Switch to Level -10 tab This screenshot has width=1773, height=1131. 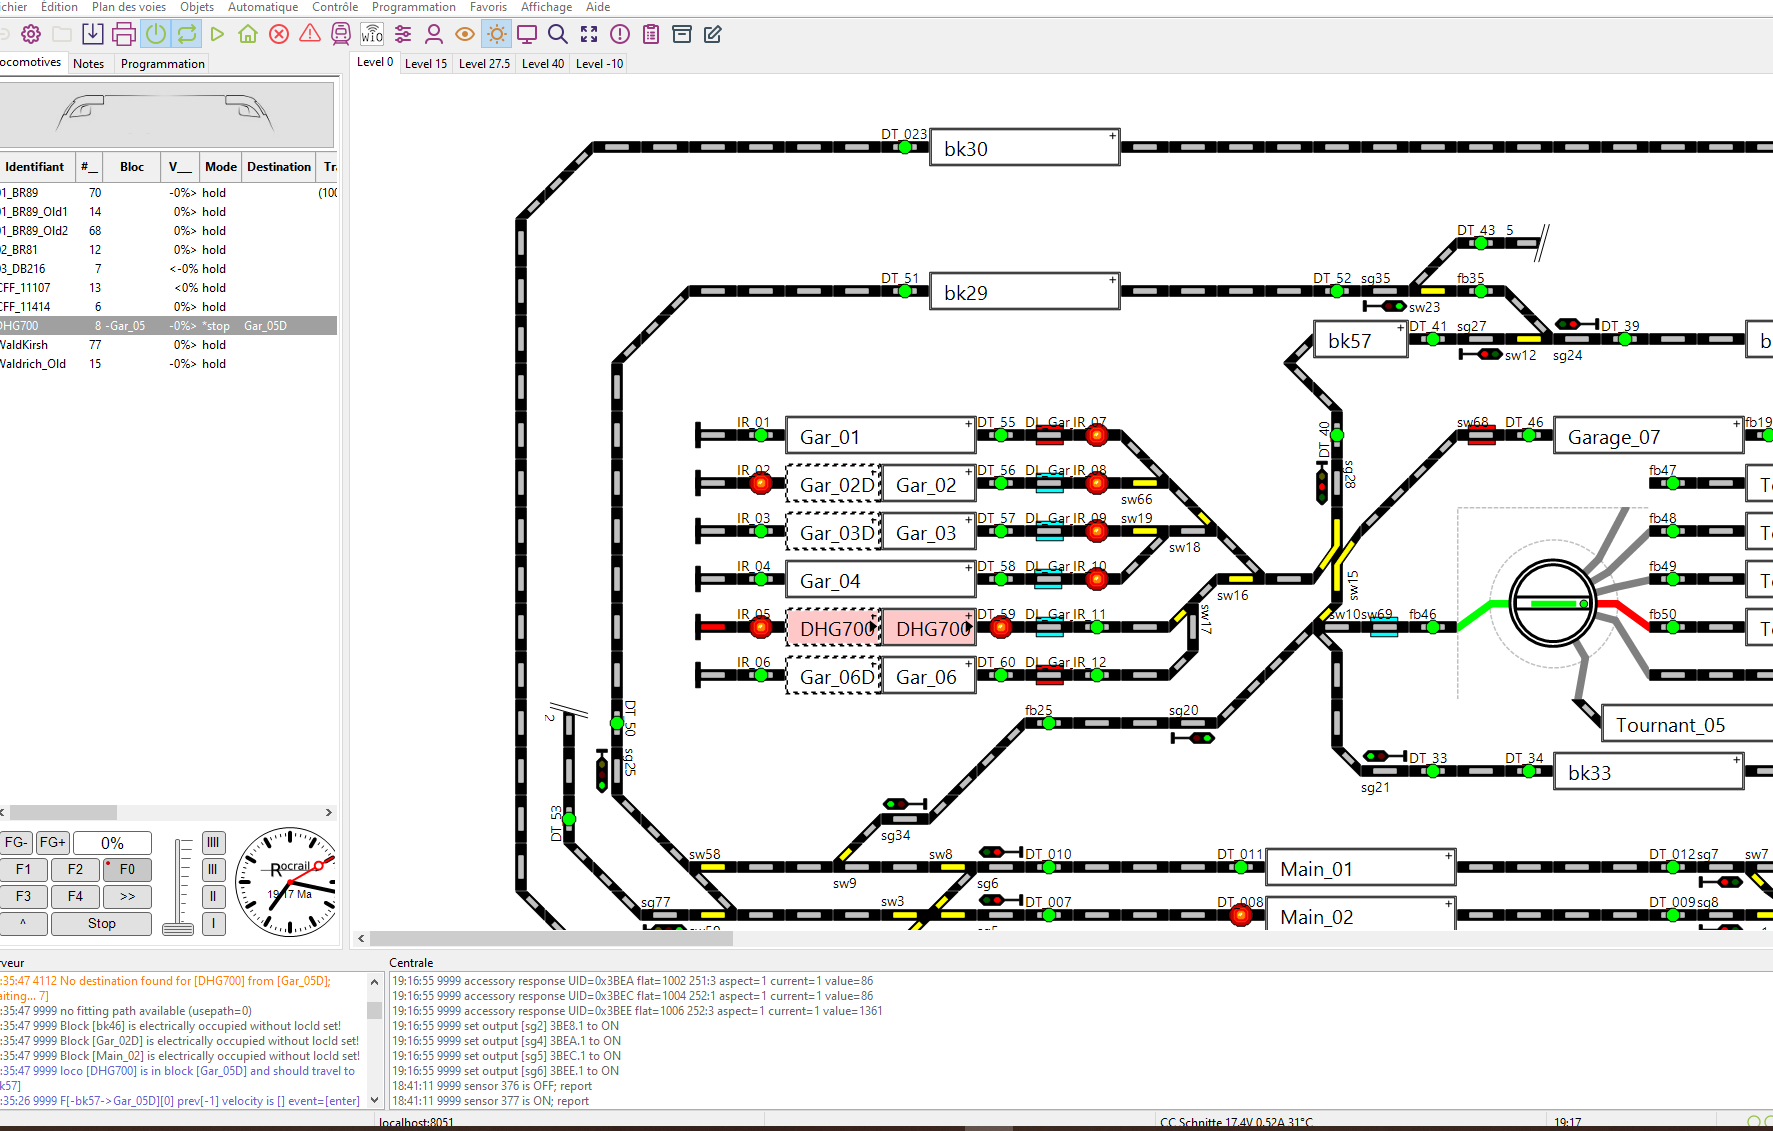coord(600,63)
